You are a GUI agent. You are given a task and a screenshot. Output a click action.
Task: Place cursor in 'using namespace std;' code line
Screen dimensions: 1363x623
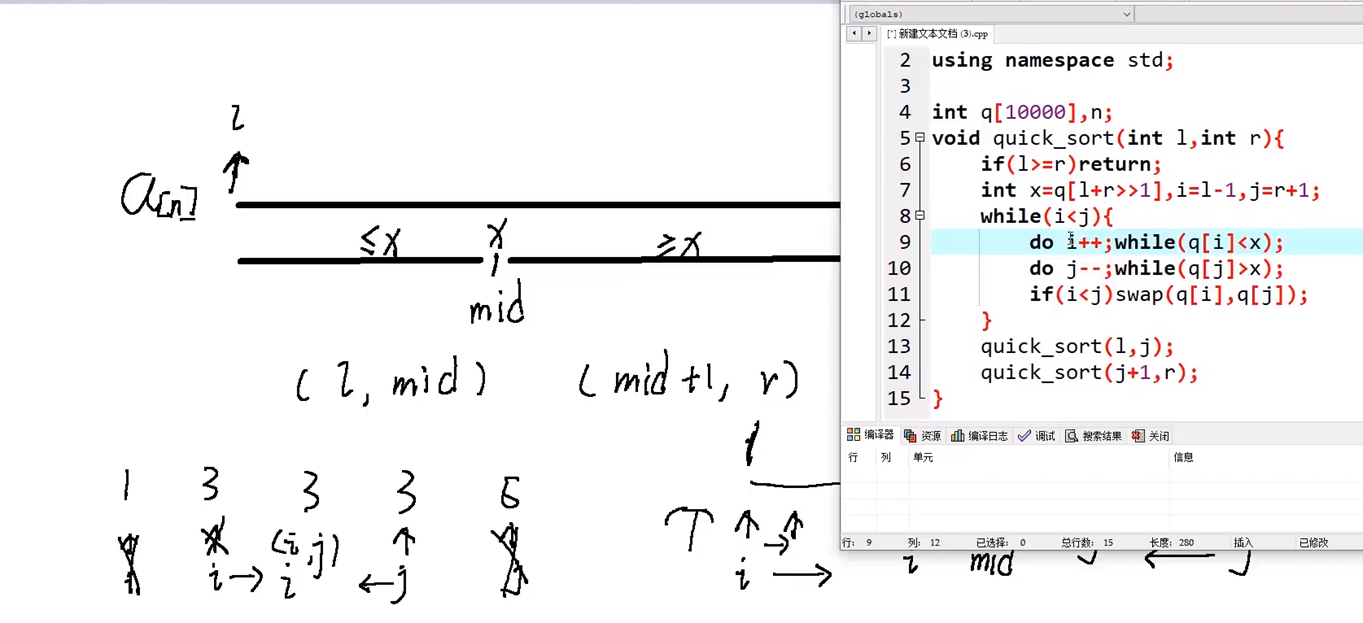(1052, 60)
